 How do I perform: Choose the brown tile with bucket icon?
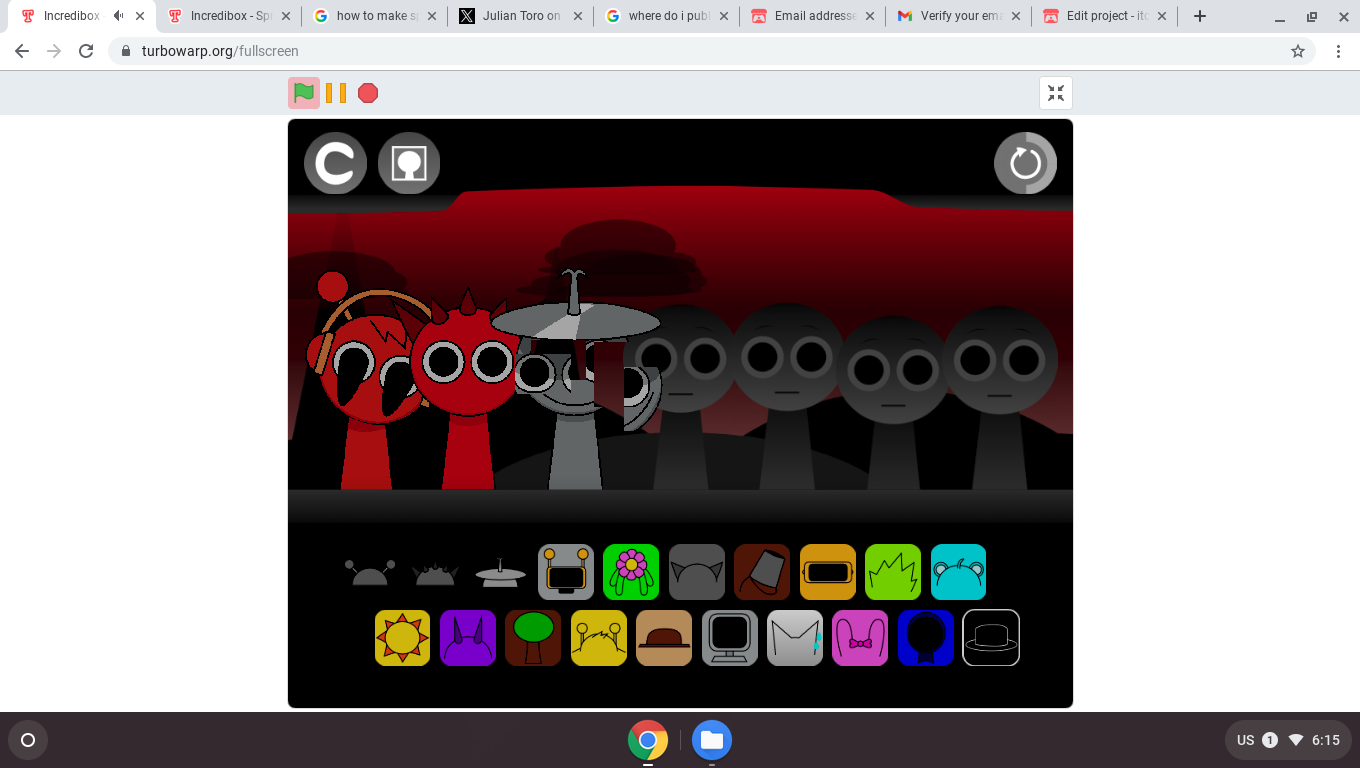click(762, 572)
